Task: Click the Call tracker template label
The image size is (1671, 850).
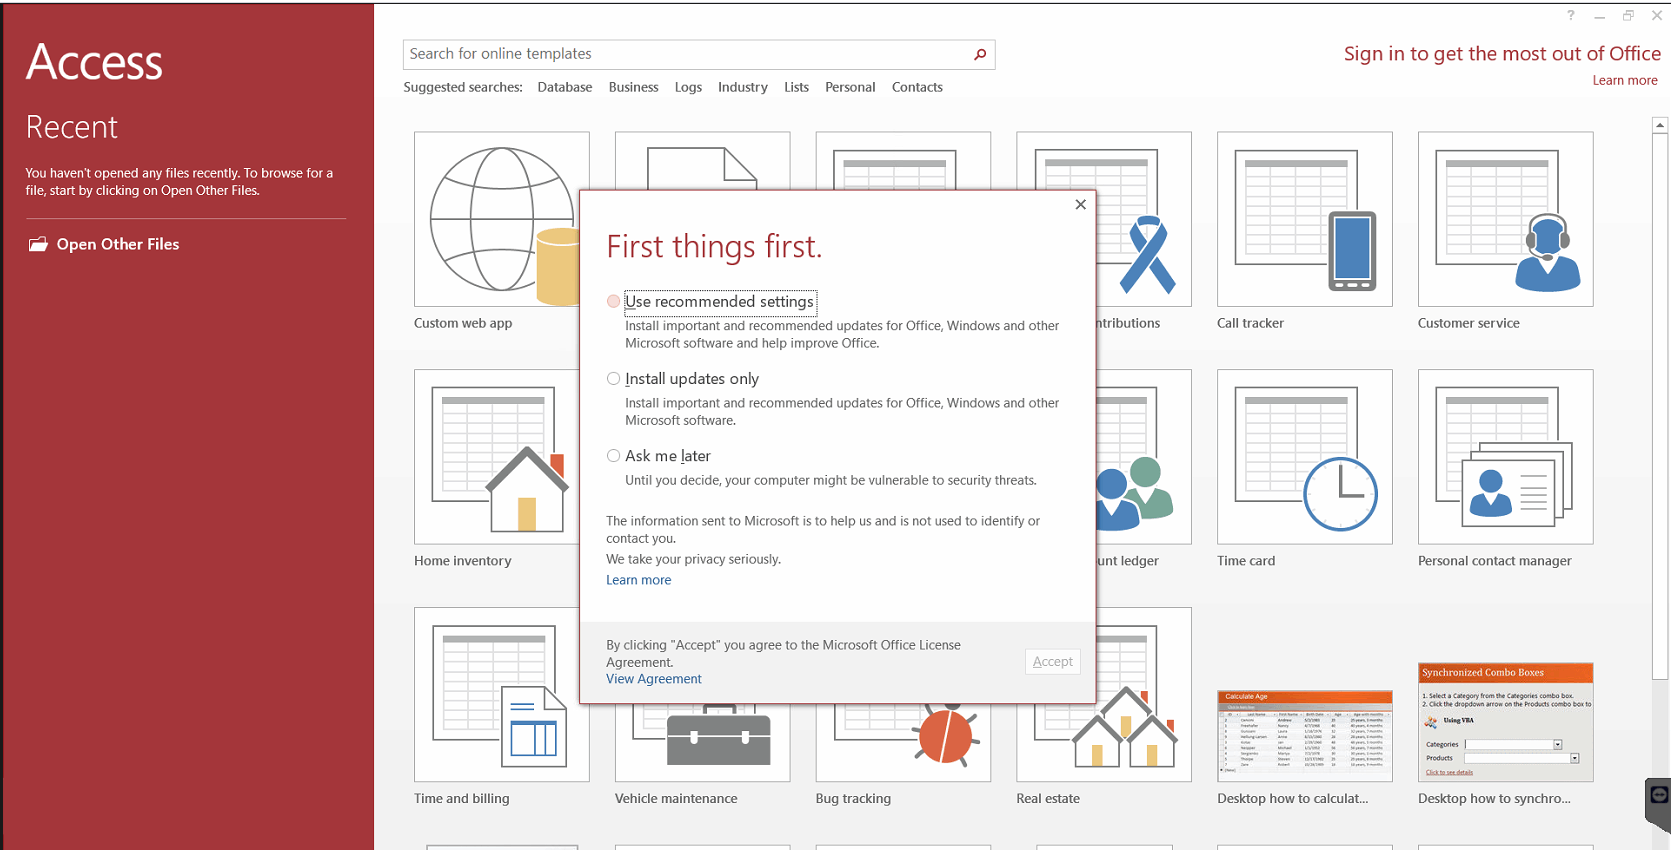Action: click(1250, 323)
